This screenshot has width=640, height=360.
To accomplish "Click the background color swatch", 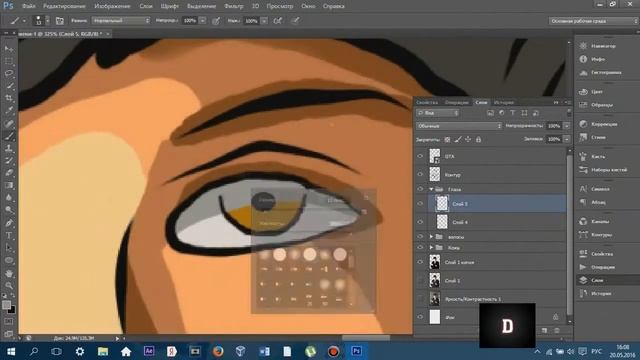I will pos(11,310).
